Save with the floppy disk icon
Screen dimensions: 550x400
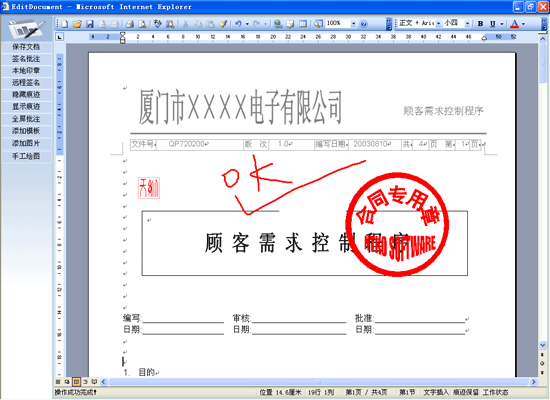coord(90,24)
